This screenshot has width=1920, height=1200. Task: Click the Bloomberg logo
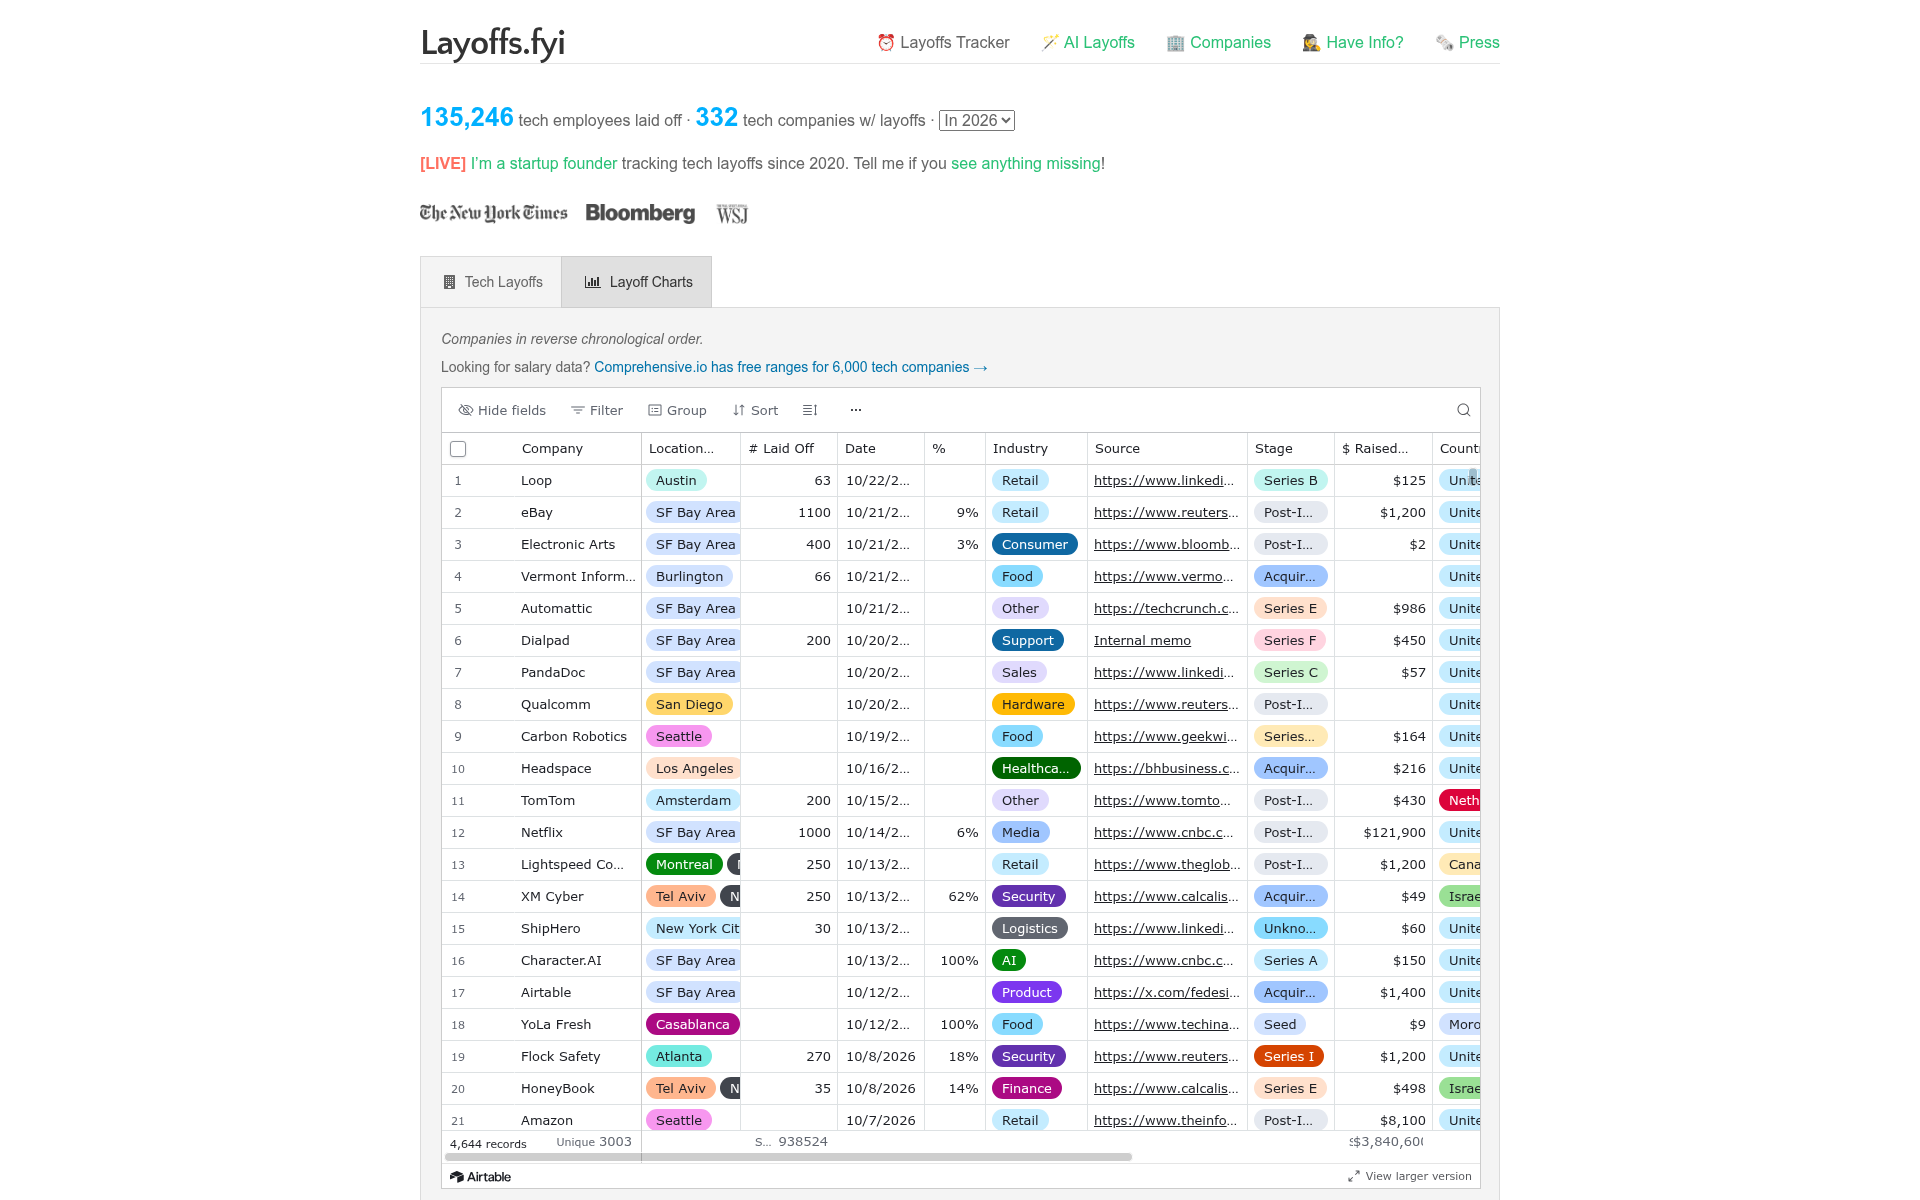pyautogui.click(x=640, y=213)
